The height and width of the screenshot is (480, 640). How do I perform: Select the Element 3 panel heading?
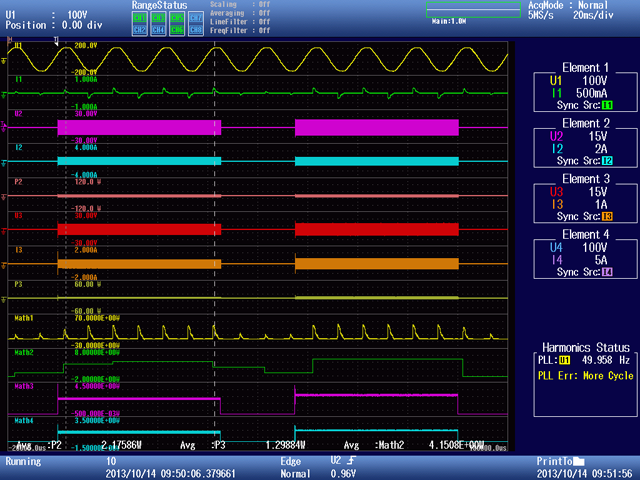pyautogui.click(x=585, y=178)
